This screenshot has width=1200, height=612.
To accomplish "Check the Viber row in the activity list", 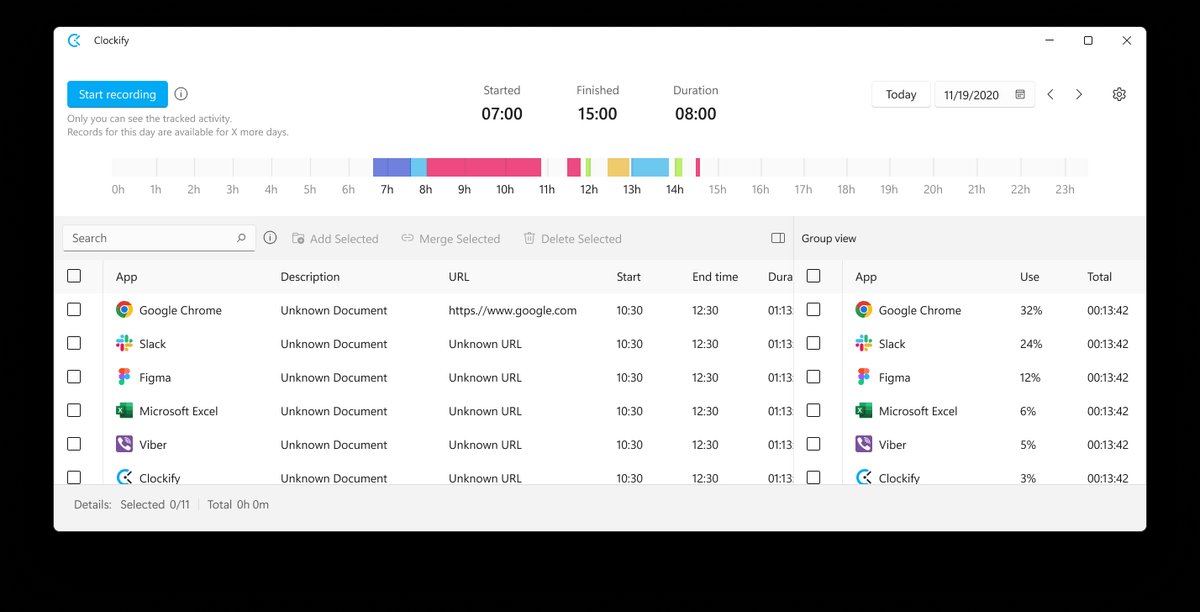I will point(74,444).
